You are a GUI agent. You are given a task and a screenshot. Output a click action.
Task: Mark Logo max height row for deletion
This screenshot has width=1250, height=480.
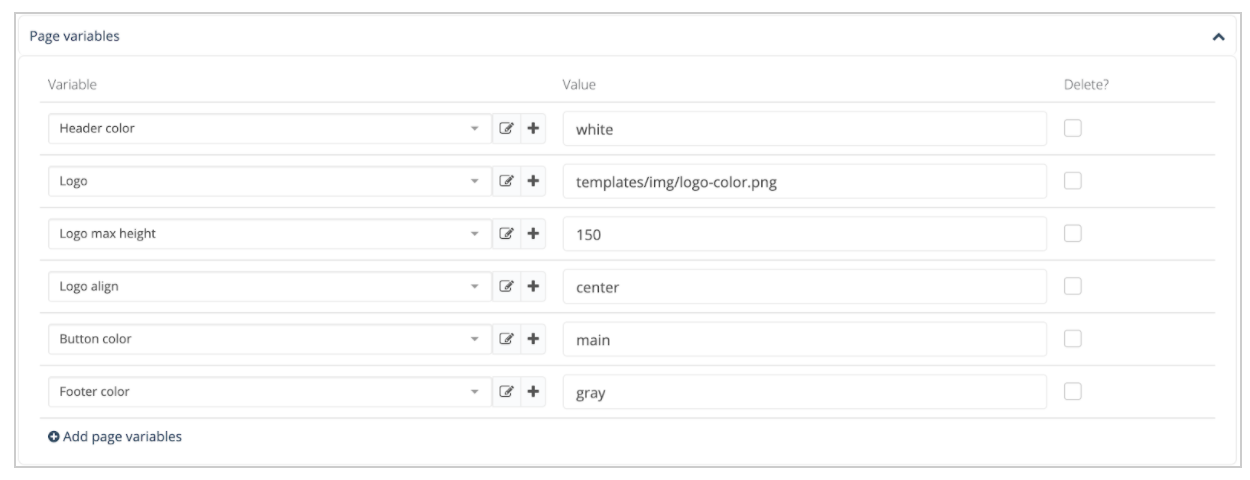click(1073, 234)
